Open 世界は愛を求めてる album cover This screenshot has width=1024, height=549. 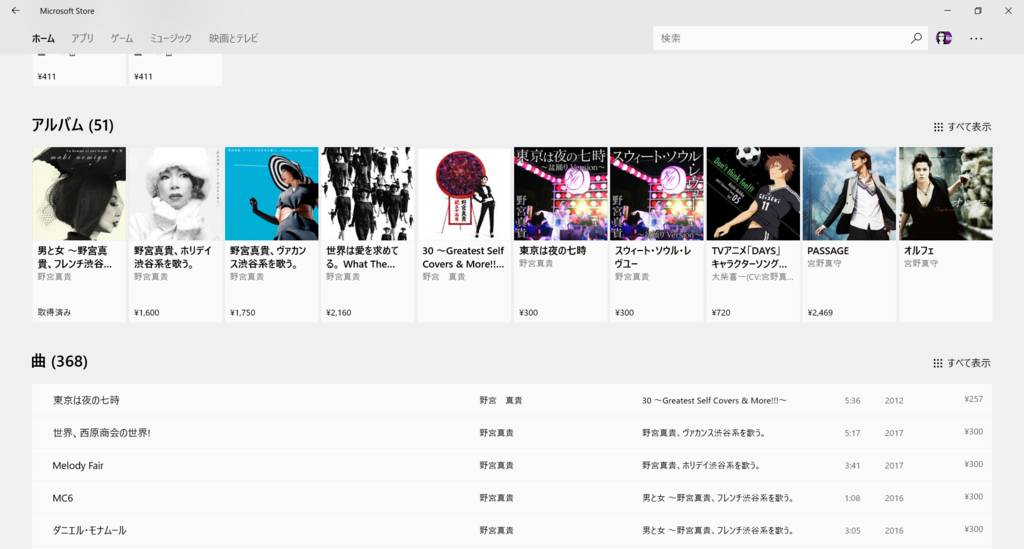(x=368, y=193)
